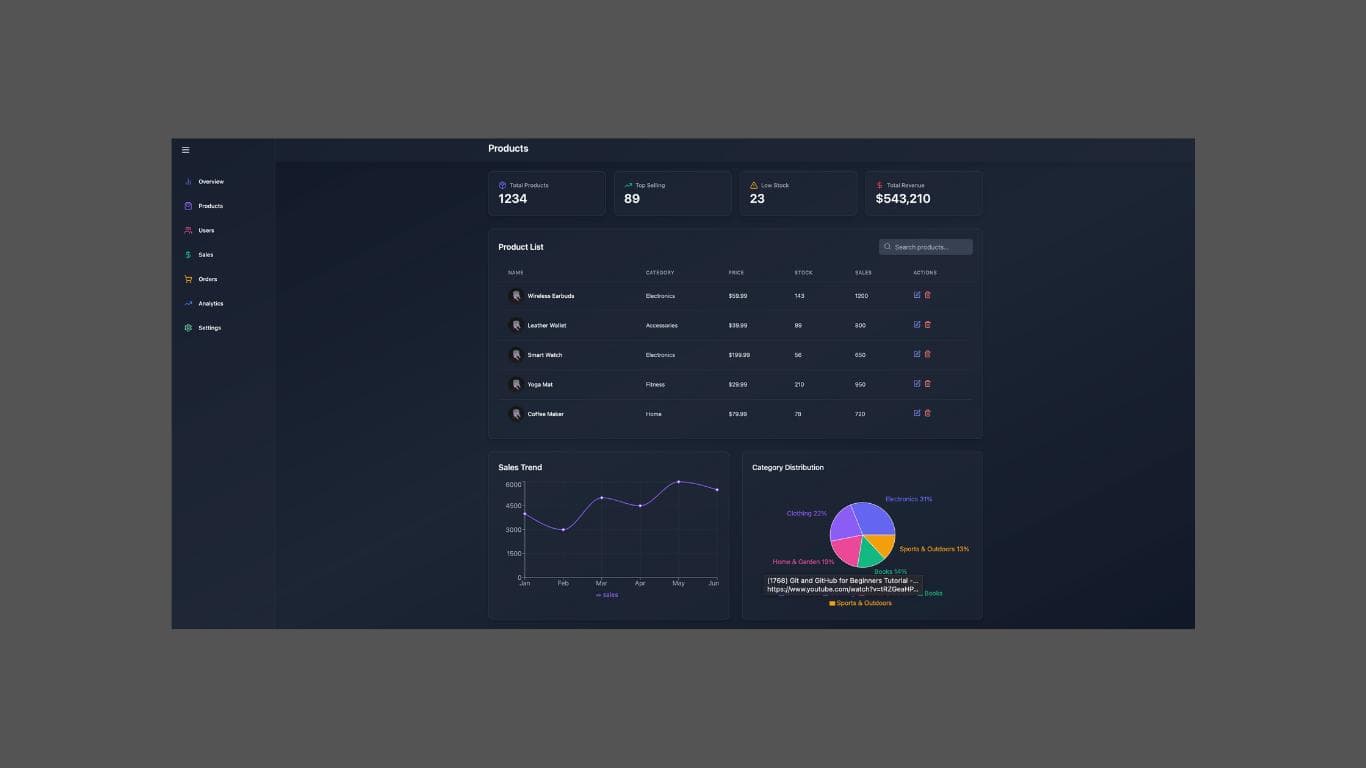The height and width of the screenshot is (768, 1366).
Task: Toggle the sales legend under Sales Trend
Action: click(606, 594)
